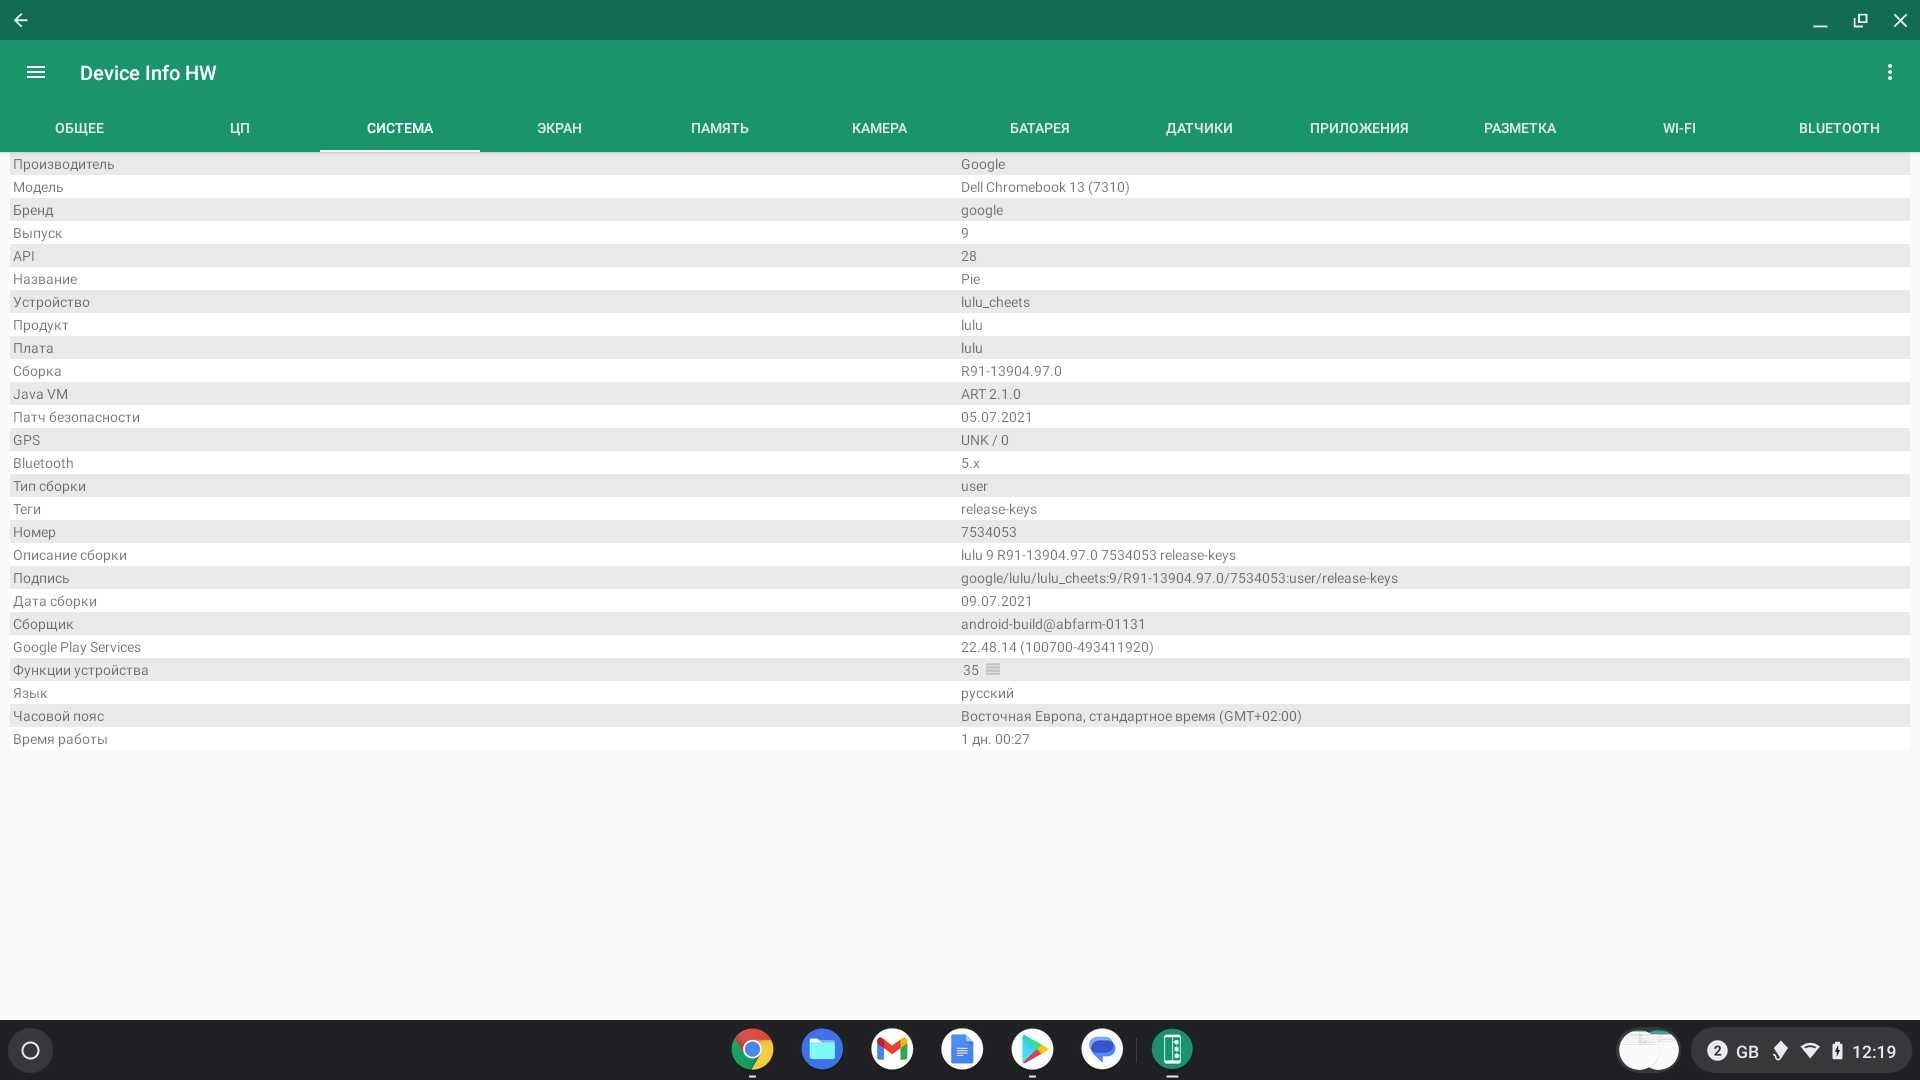Select the СИСТЕМА tab
Viewport: 1920px width, 1080px height.
[x=399, y=128]
